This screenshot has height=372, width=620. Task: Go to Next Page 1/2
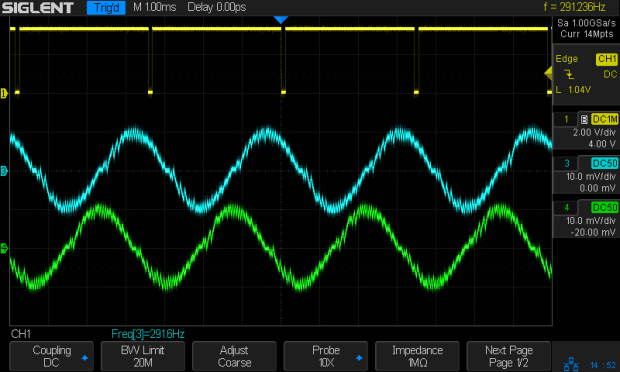click(x=508, y=356)
